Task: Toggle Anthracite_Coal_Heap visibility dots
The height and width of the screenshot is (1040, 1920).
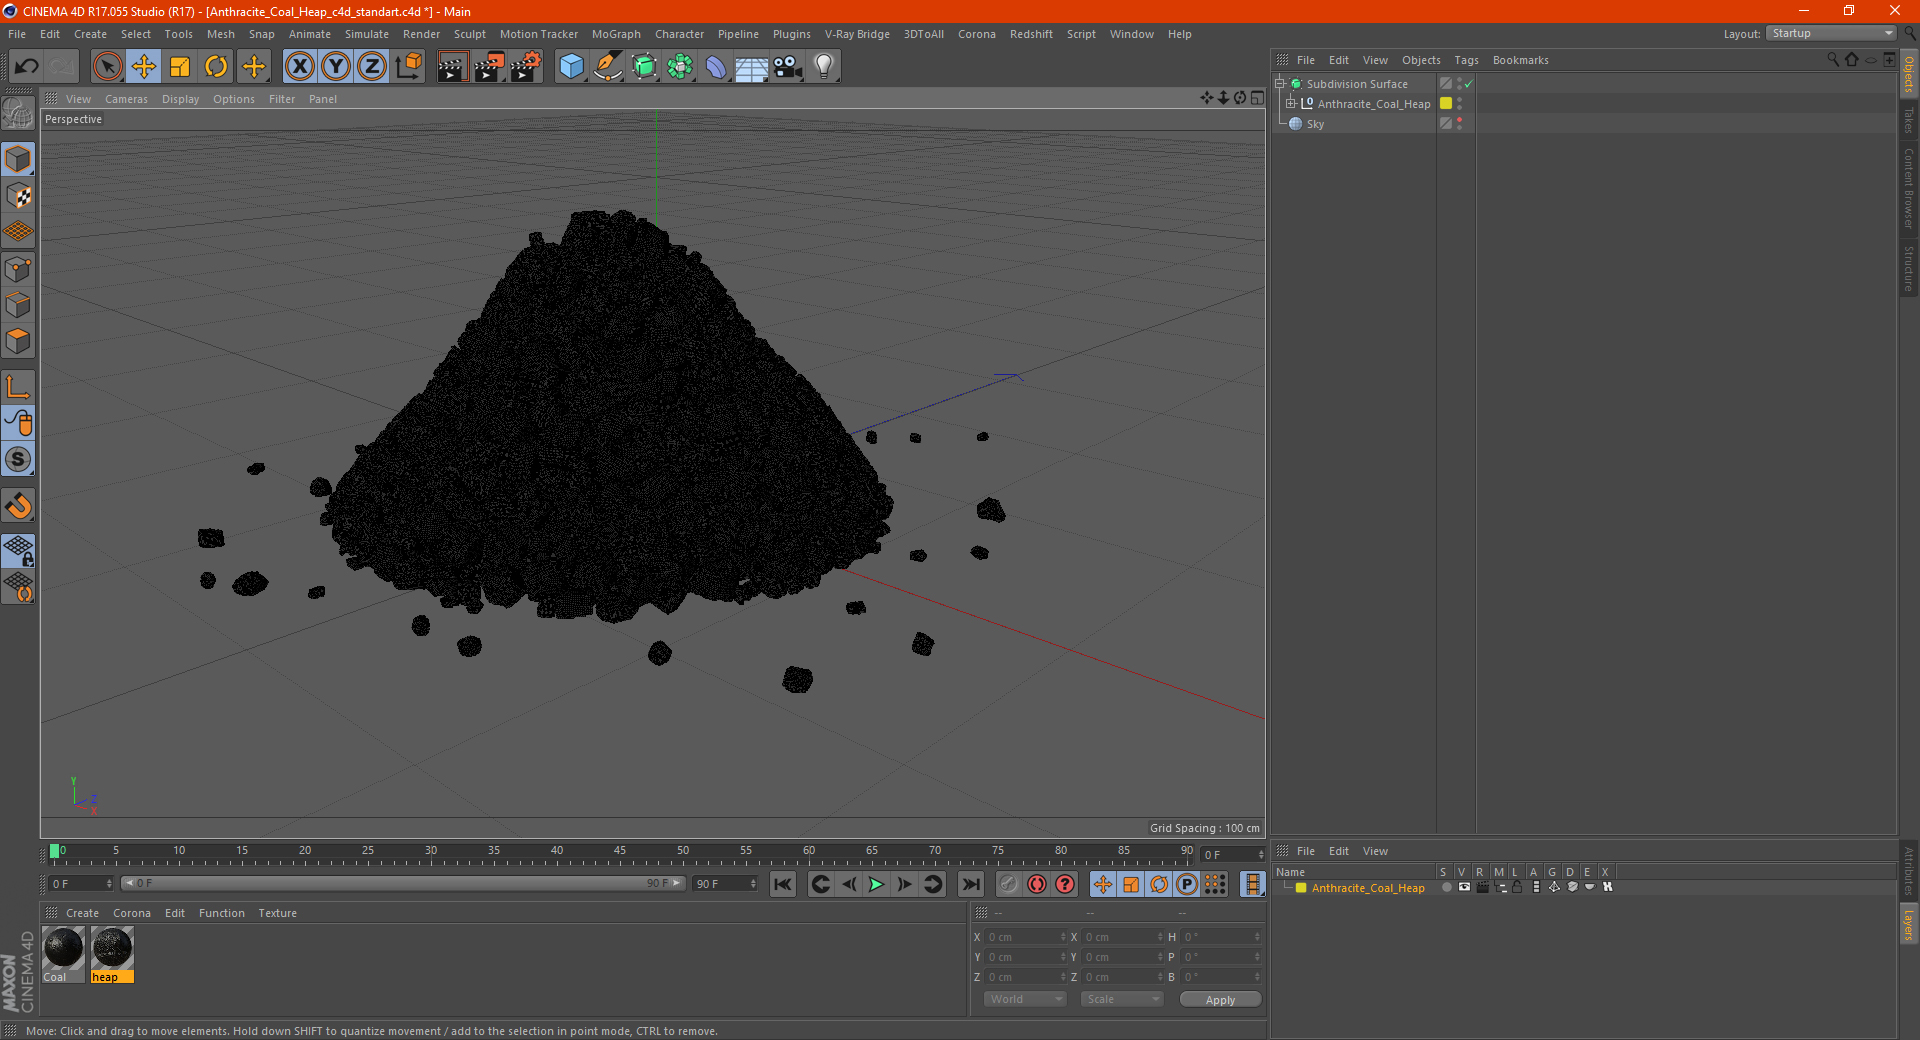Action: click(1459, 103)
